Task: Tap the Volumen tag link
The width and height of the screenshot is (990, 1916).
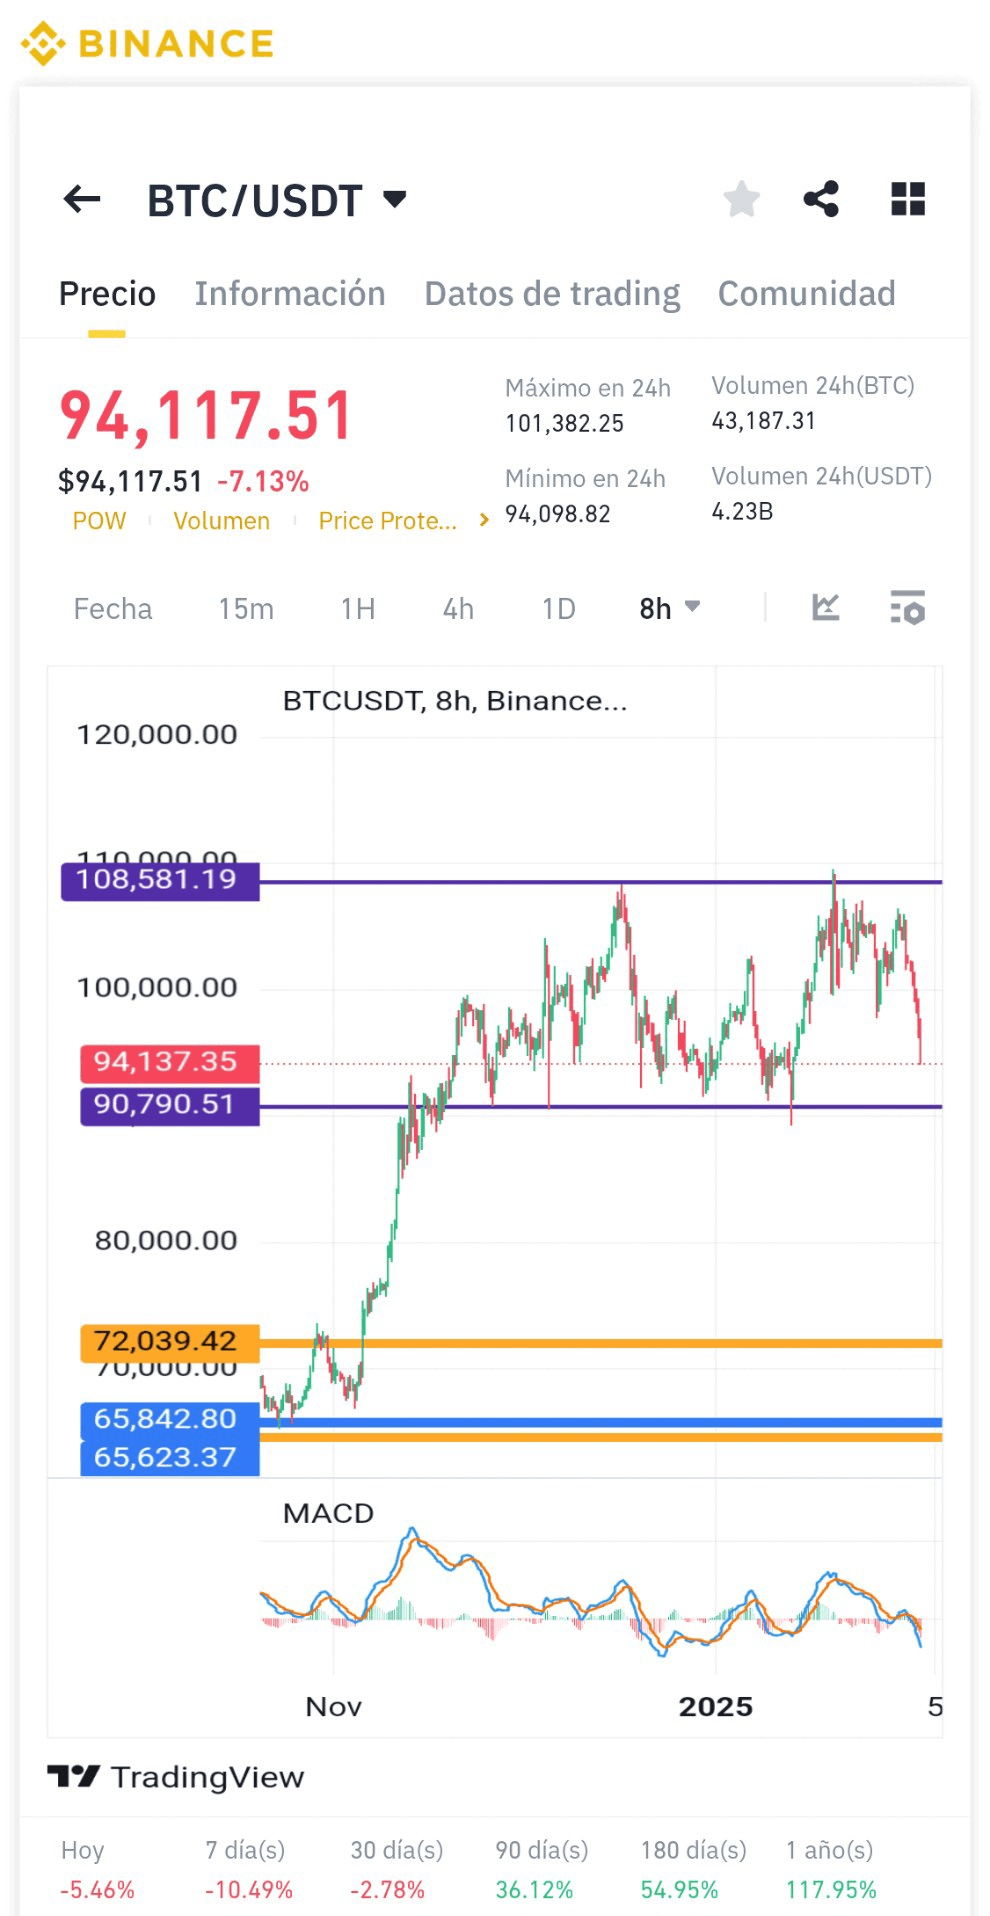Action: pos(221,521)
